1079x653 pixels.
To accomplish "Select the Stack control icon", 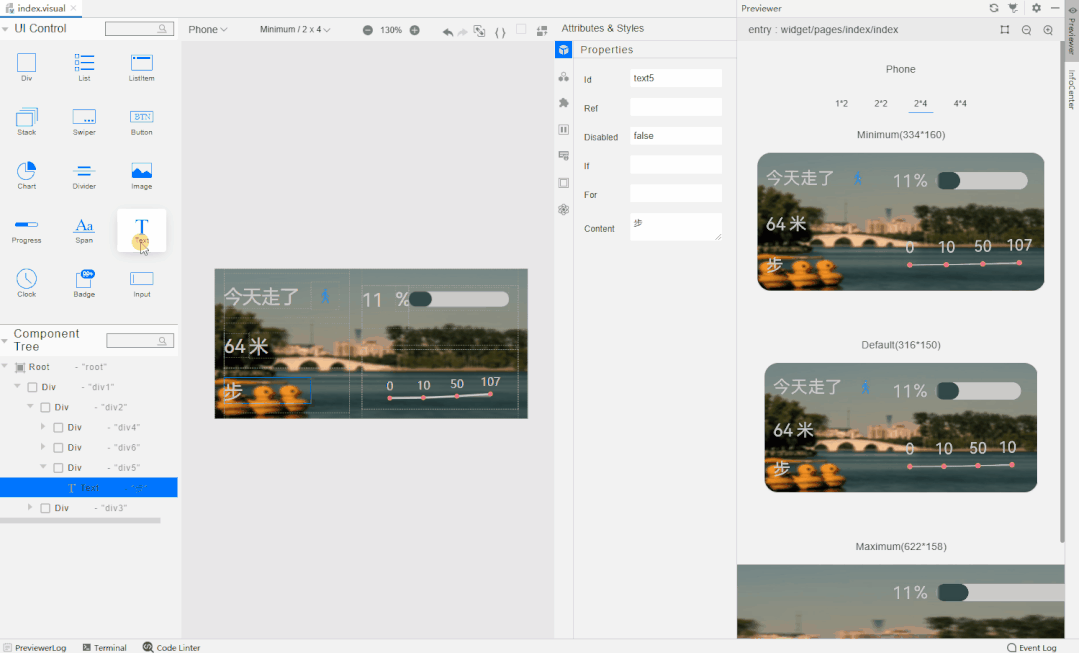I will pos(26,117).
